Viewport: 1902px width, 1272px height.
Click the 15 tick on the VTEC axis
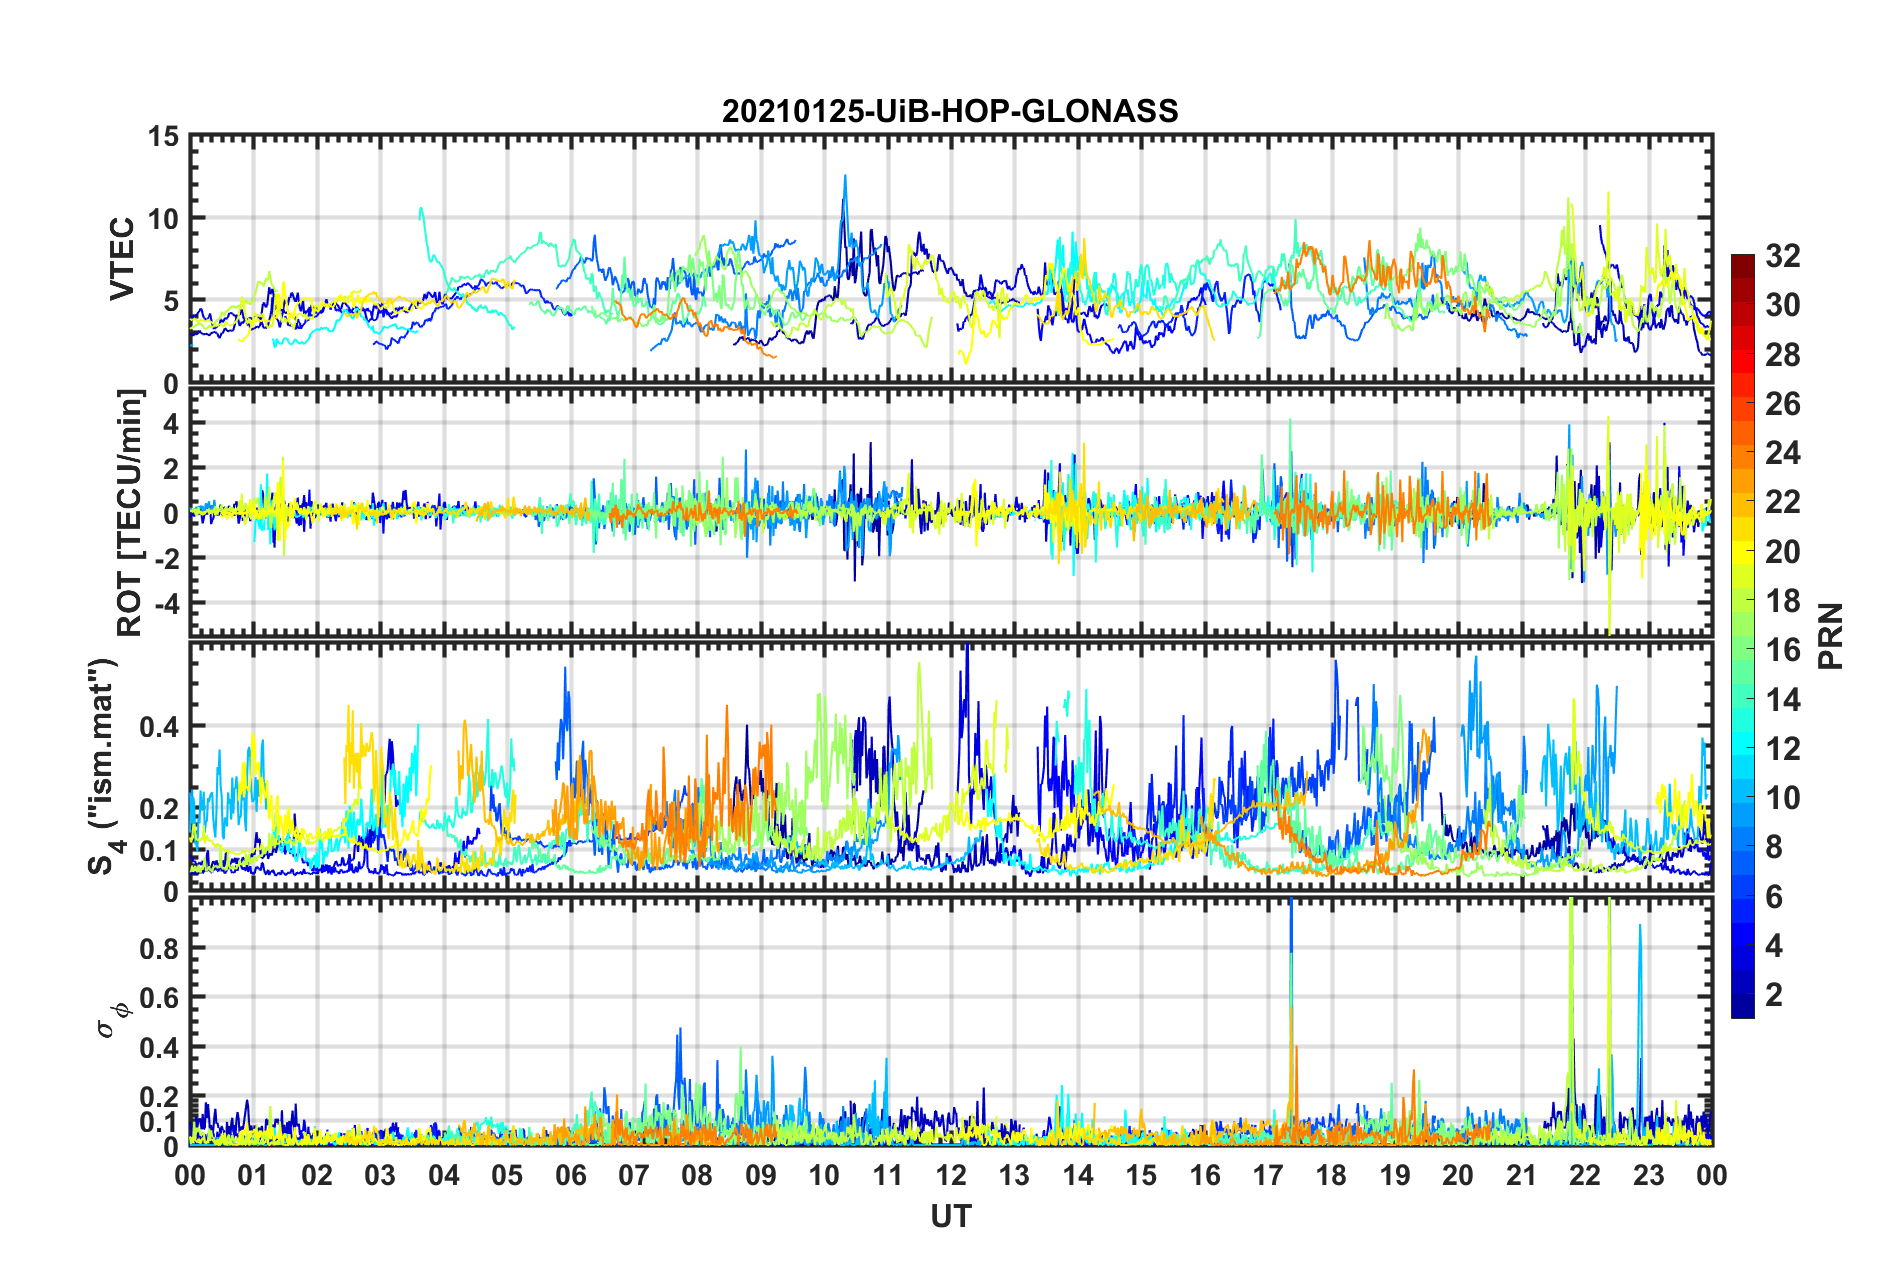162,136
